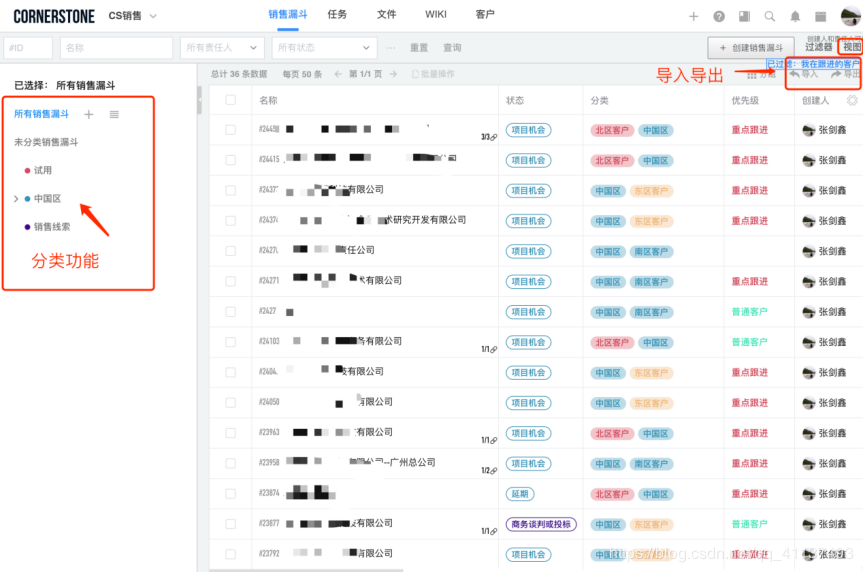863x572 pixels.
Task: Tick the checkbox for row #24050
Action: (230, 402)
